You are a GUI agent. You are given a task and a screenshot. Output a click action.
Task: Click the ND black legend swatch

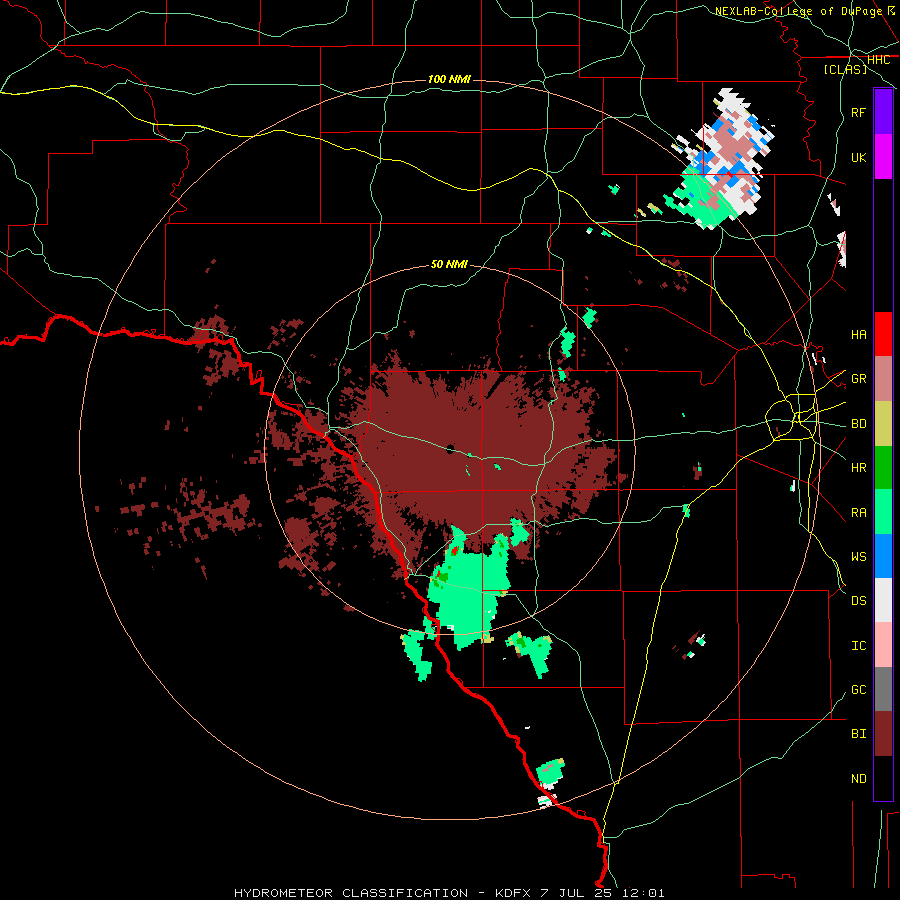click(883, 778)
